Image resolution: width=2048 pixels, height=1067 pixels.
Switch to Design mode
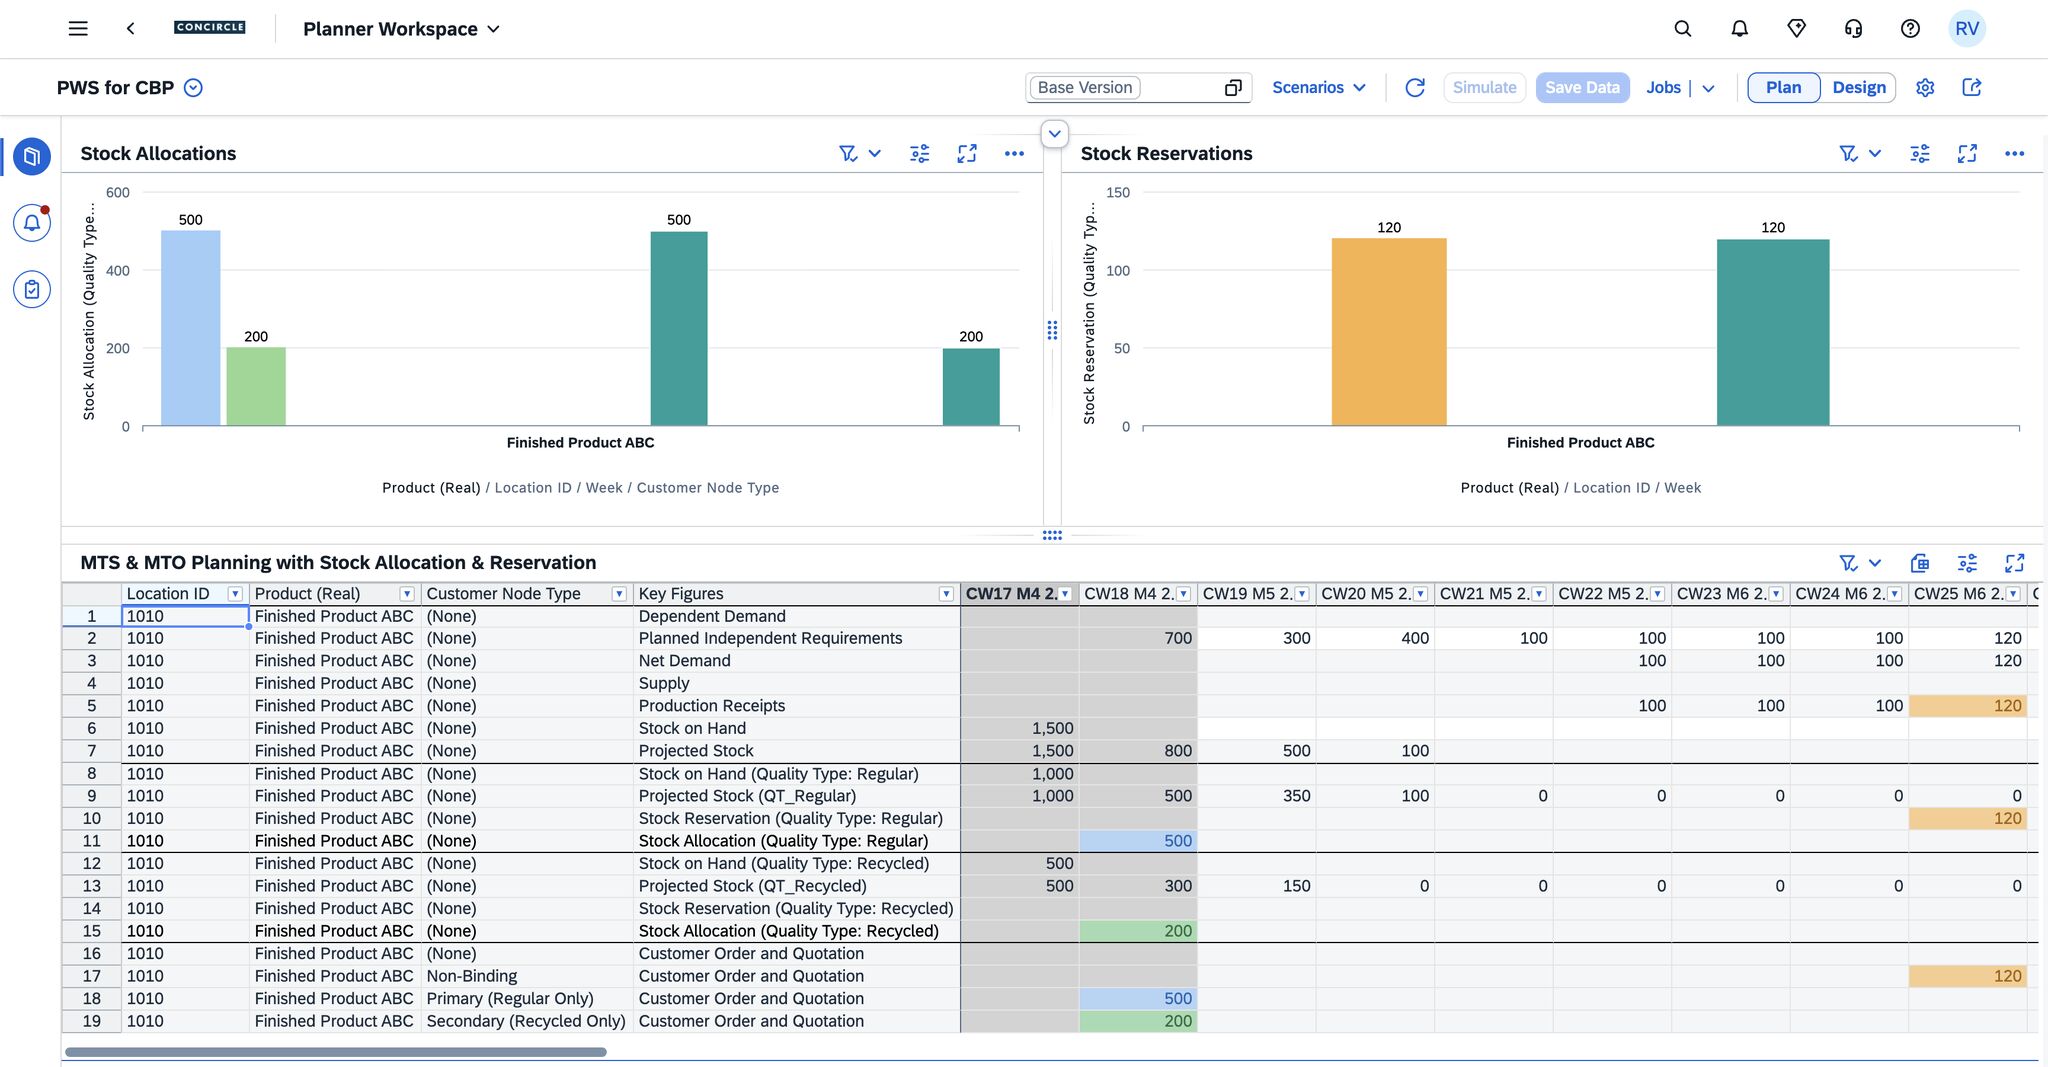[x=1858, y=88]
